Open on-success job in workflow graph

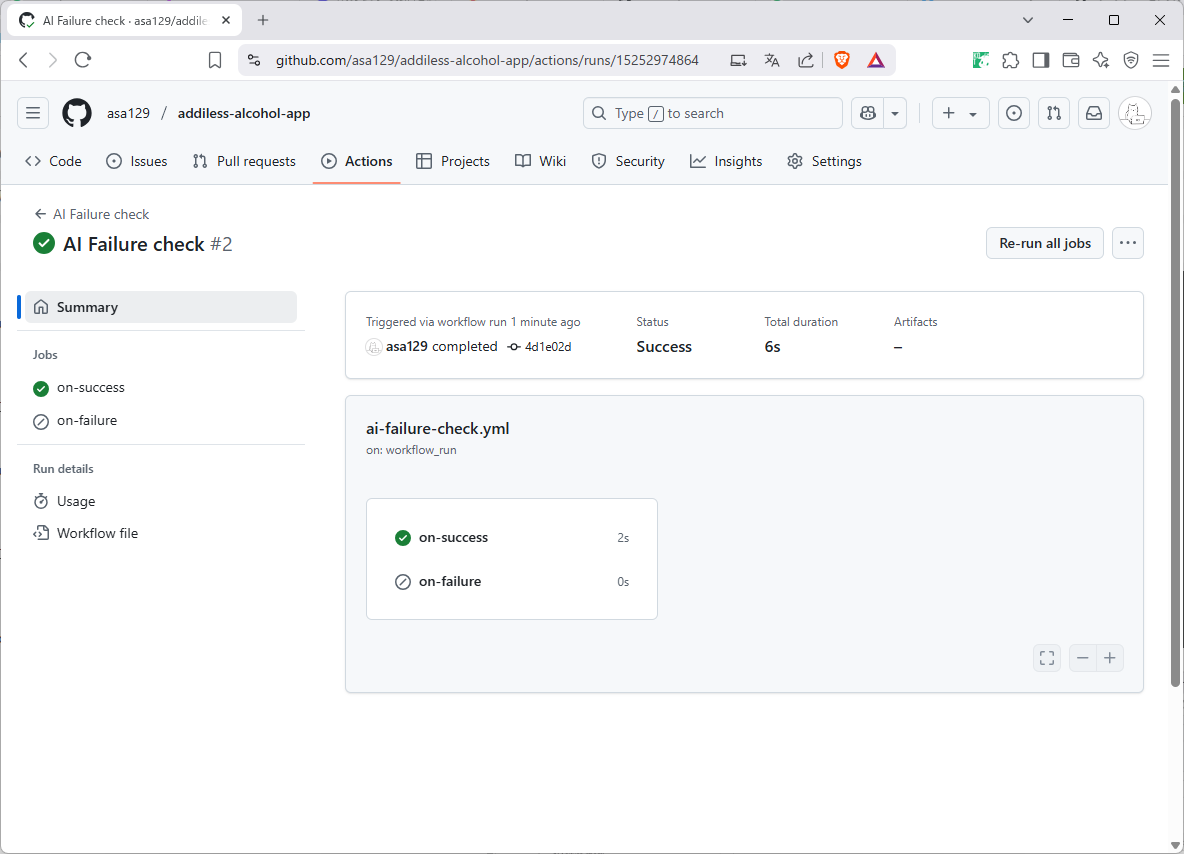click(x=512, y=538)
